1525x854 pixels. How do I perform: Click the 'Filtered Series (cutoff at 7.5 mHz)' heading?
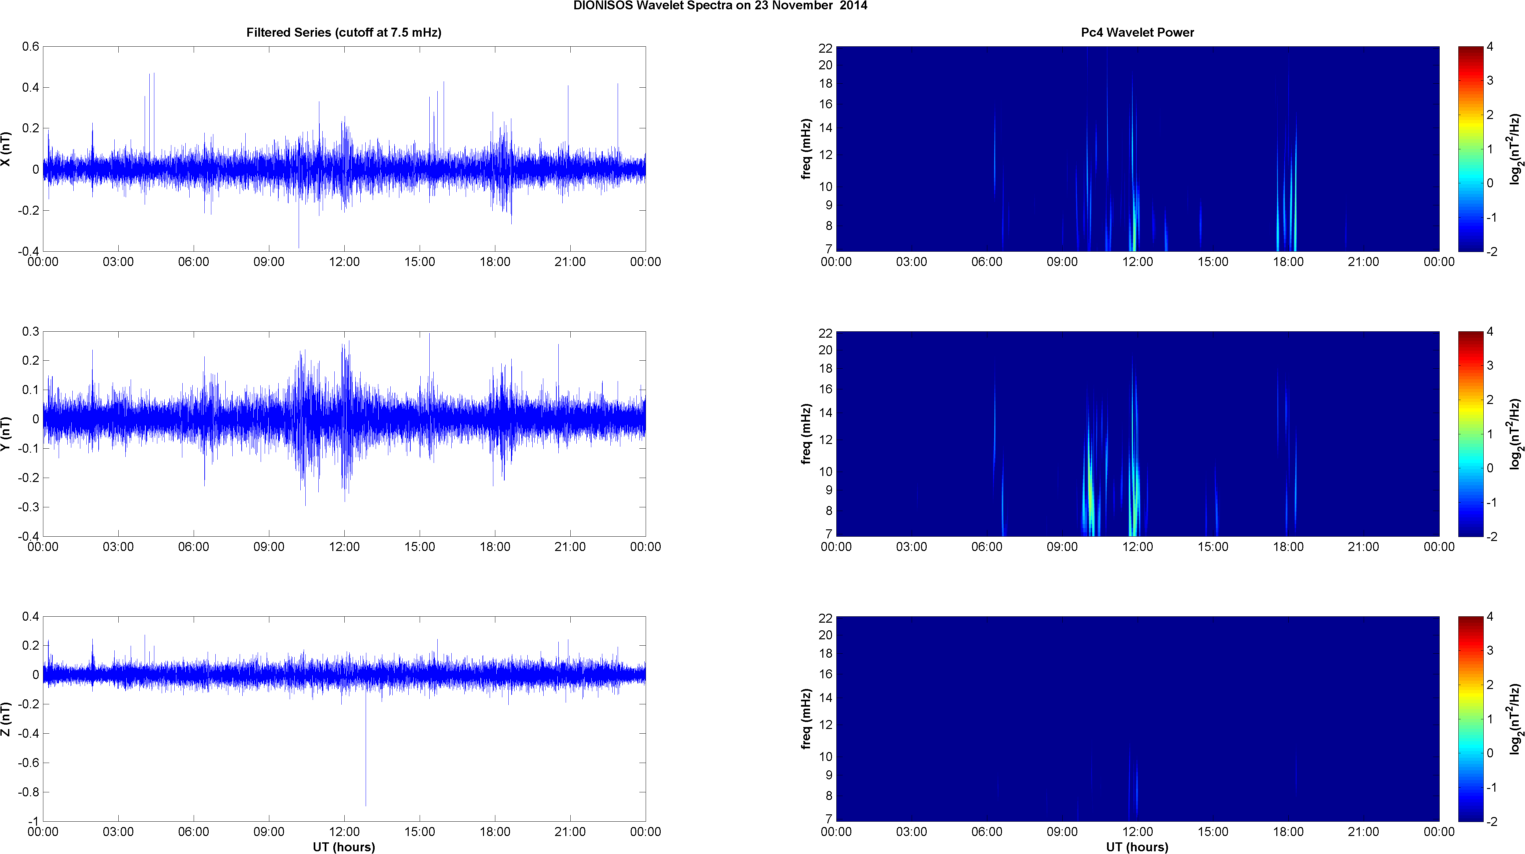click(x=344, y=32)
